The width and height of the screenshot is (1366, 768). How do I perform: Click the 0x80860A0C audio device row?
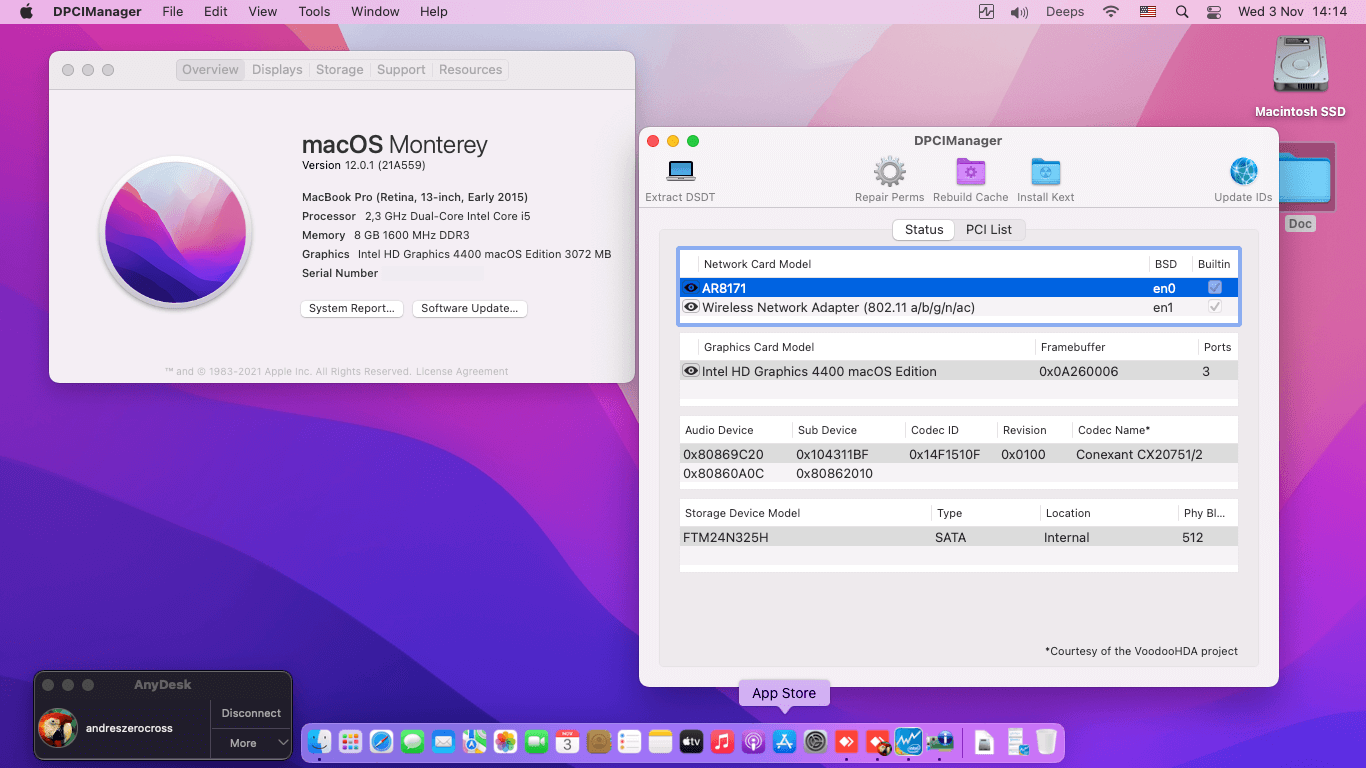(959, 474)
